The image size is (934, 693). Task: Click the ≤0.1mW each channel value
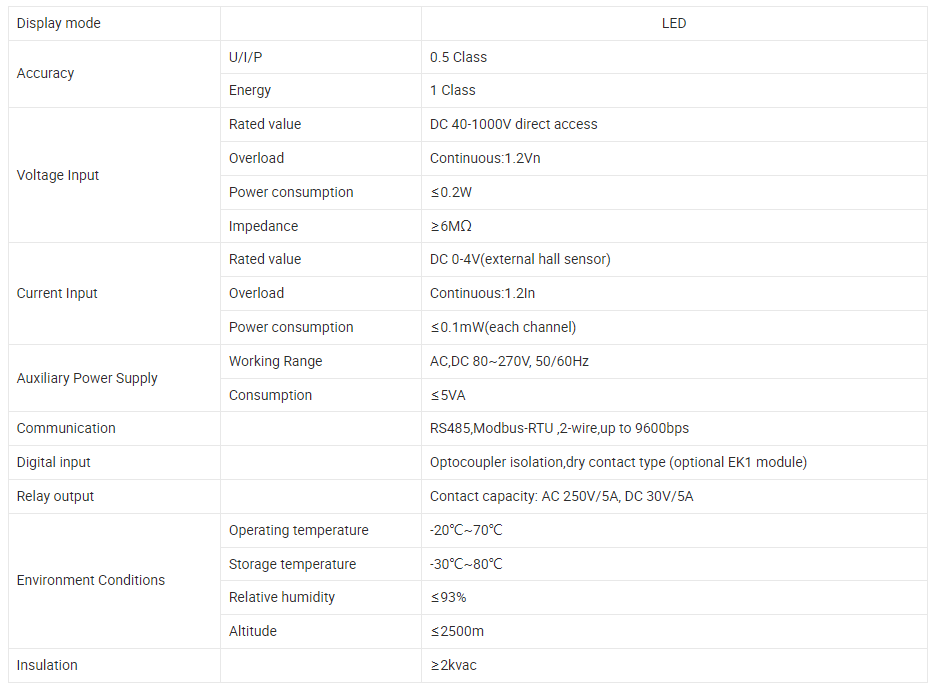(x=503, y=327)
